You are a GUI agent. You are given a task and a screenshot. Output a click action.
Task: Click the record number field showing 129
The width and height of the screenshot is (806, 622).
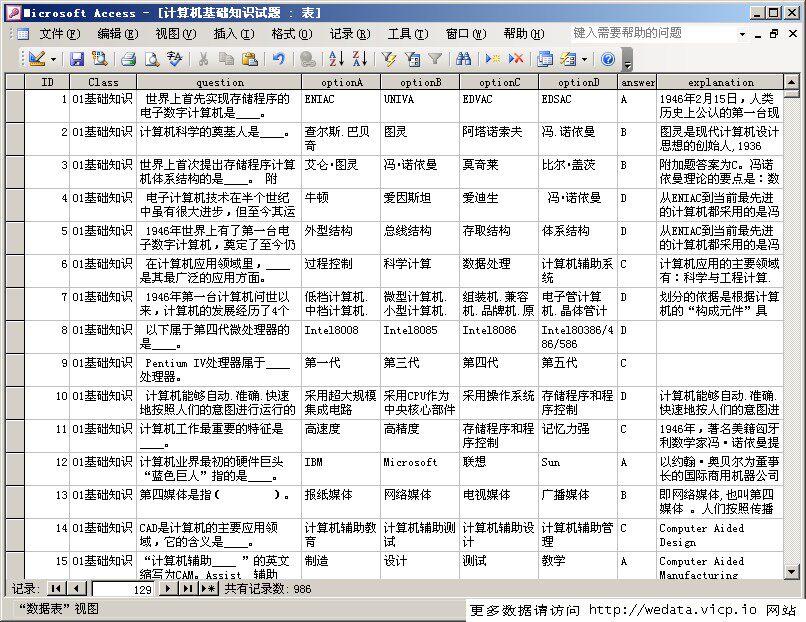[x=123, y=589]
